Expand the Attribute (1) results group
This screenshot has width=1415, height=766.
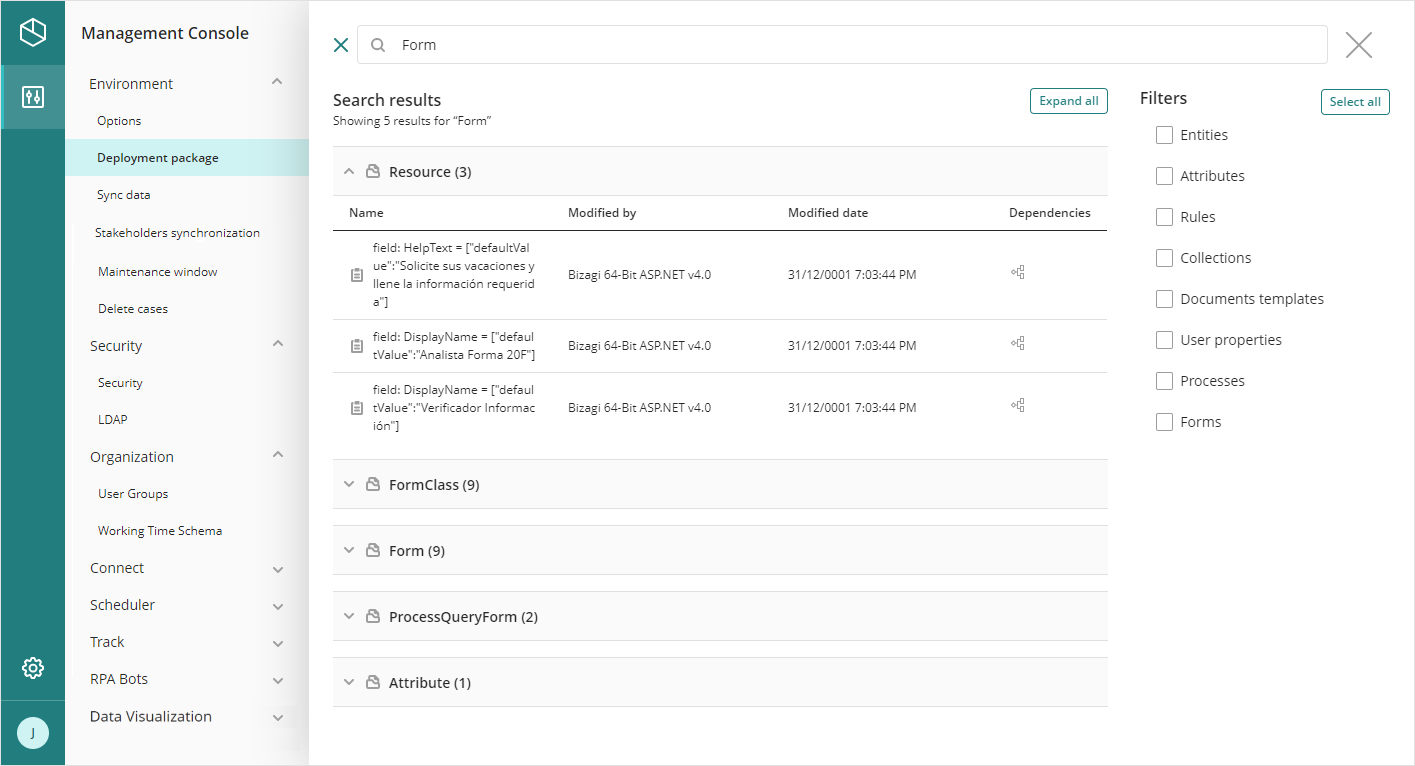(x=349, y=682)
